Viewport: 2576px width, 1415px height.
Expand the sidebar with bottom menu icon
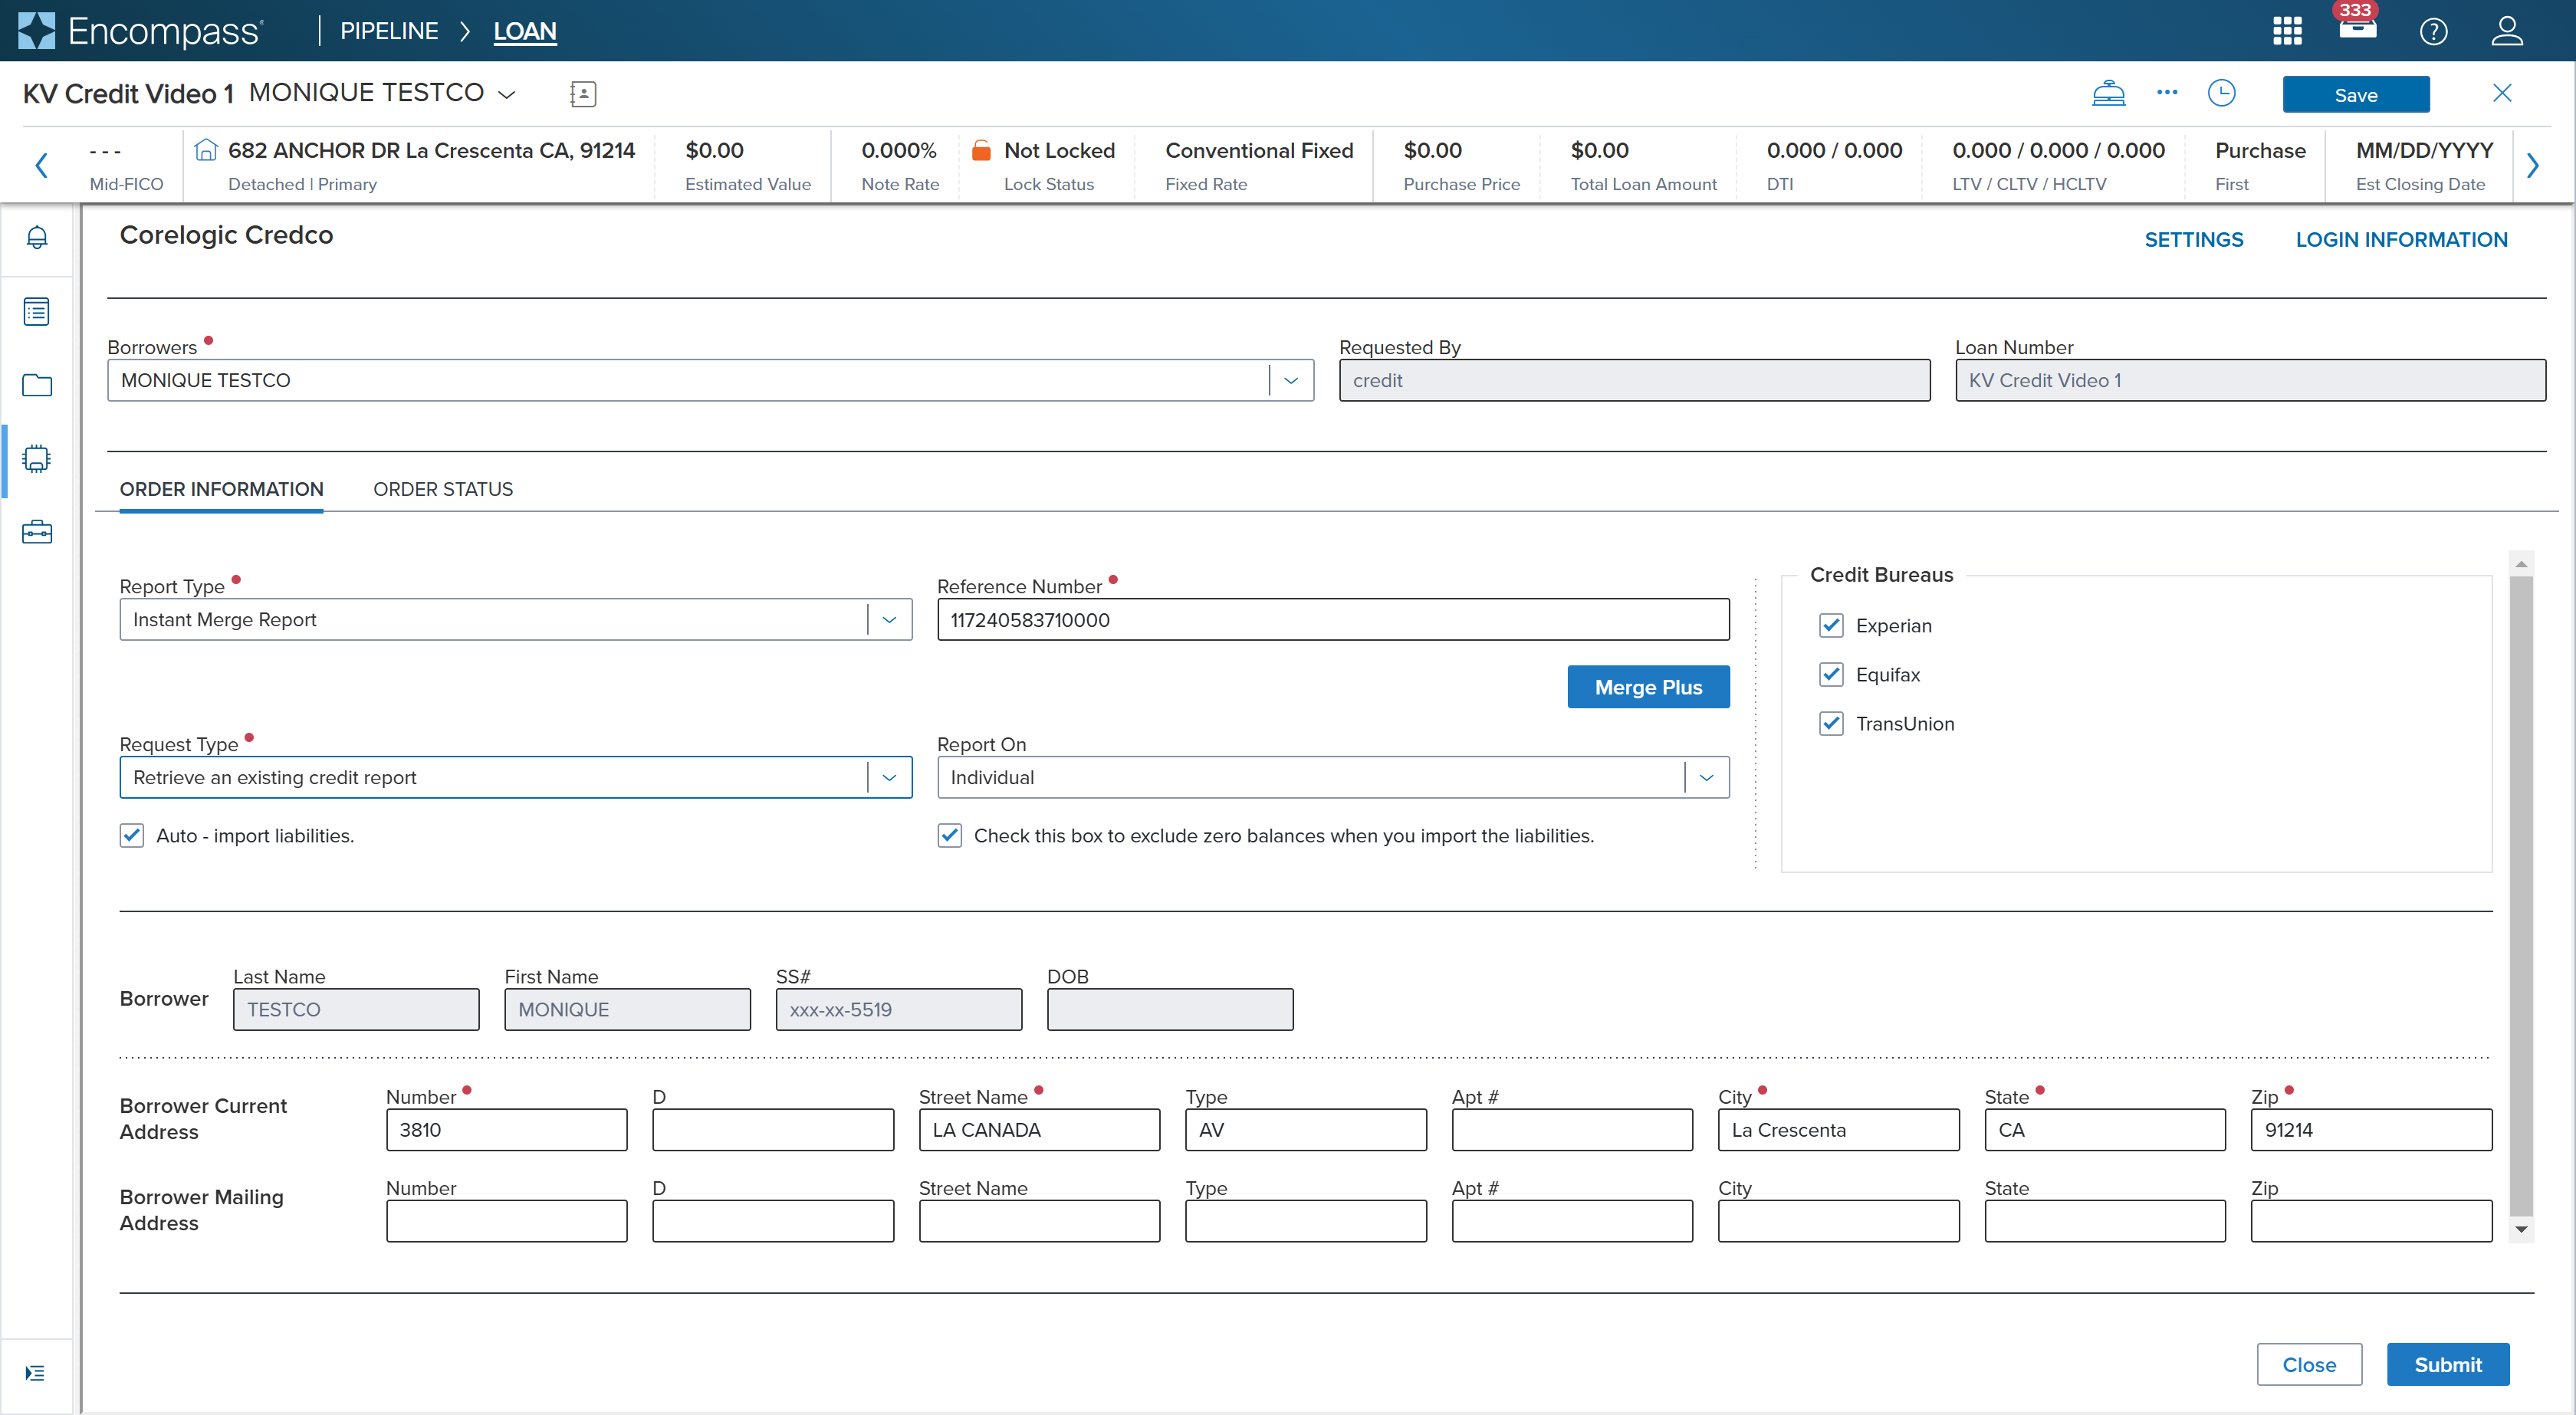35,1373
